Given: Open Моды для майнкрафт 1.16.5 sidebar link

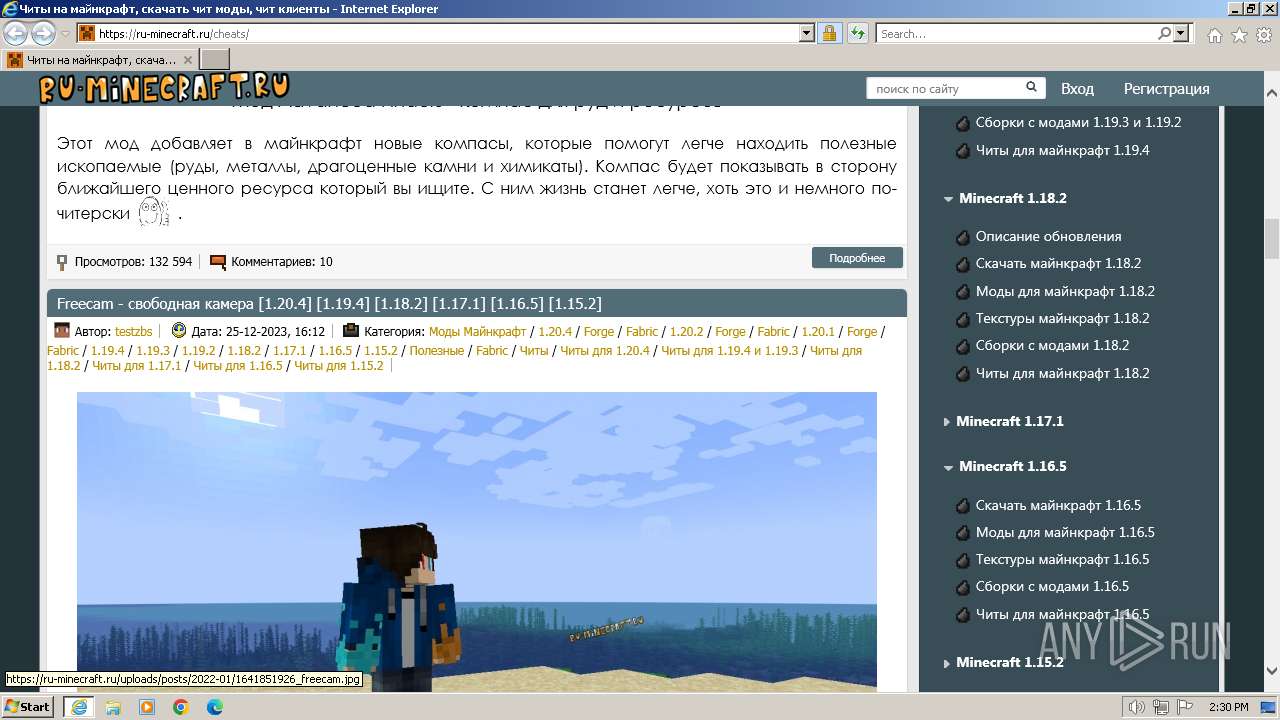Looking at the screenshot, I should pos(1065,532).
